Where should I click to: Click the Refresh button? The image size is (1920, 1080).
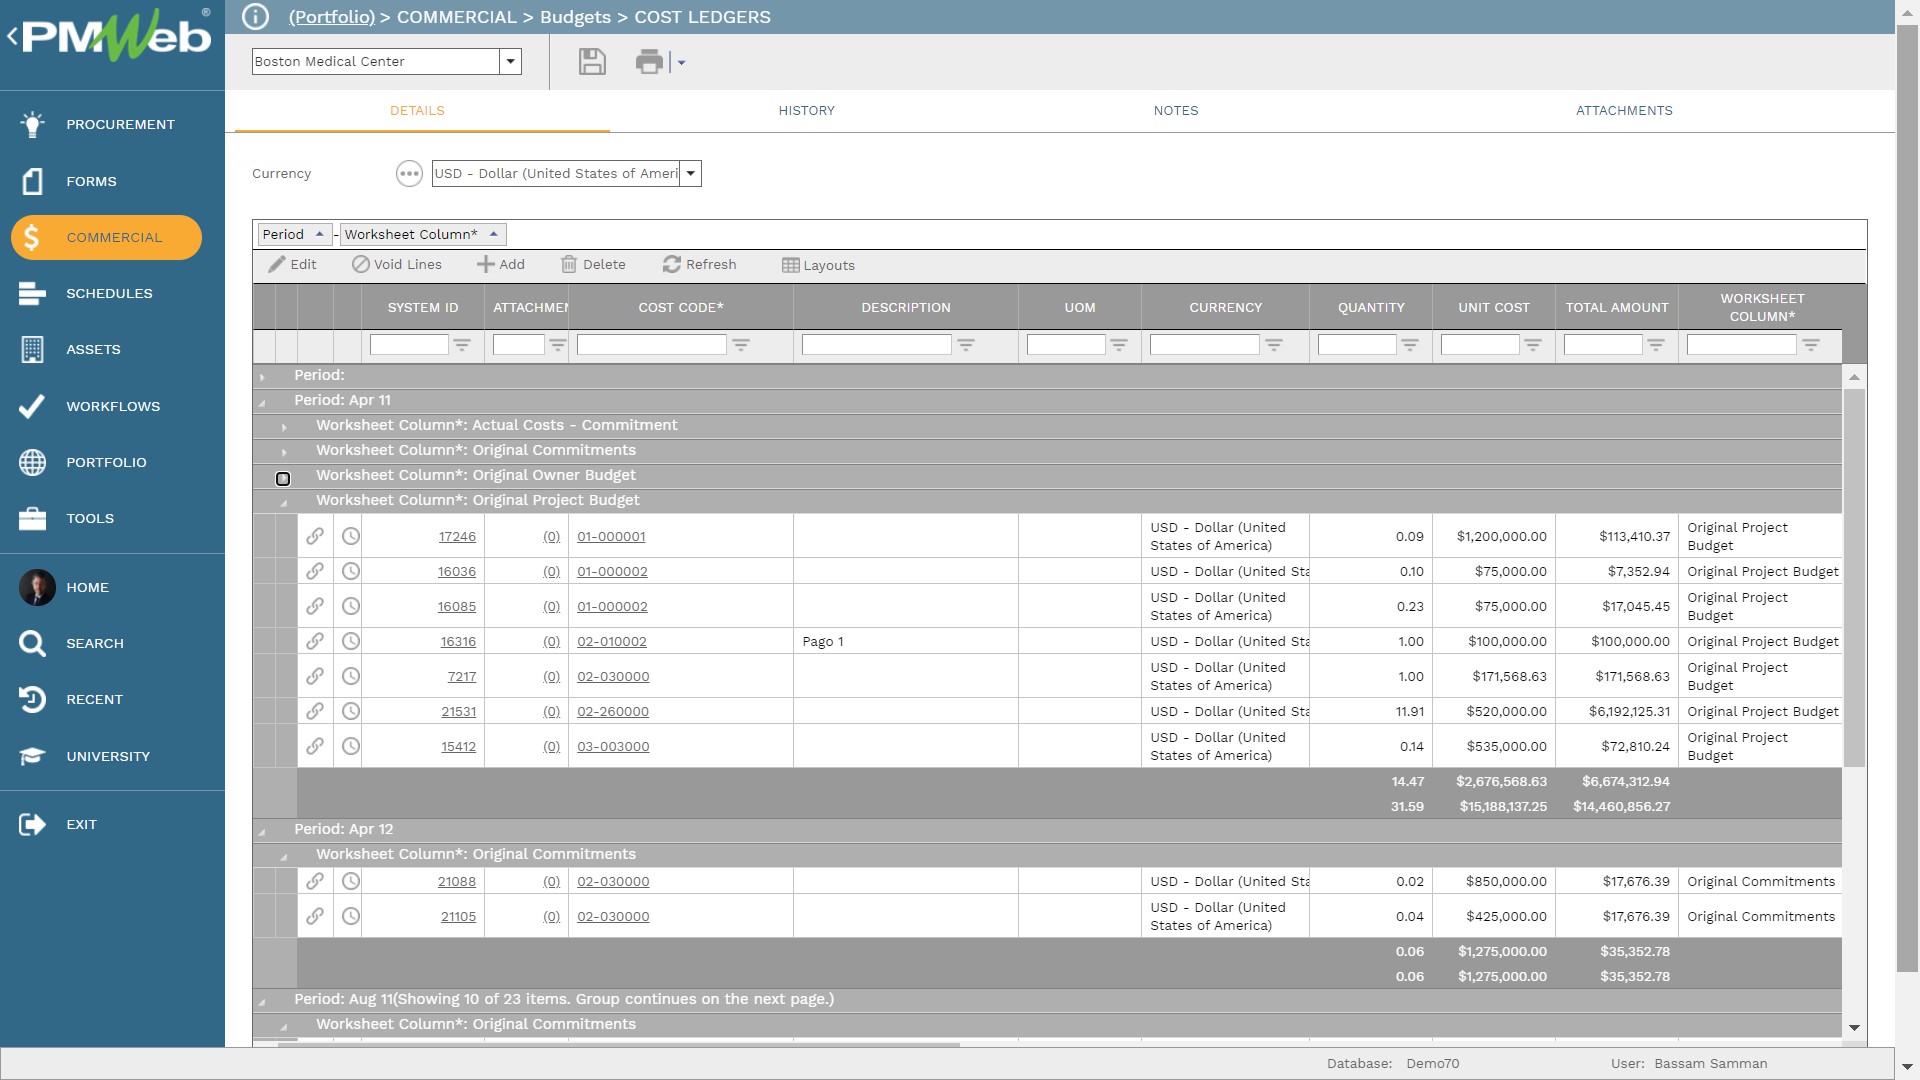[x=700, y=265]
